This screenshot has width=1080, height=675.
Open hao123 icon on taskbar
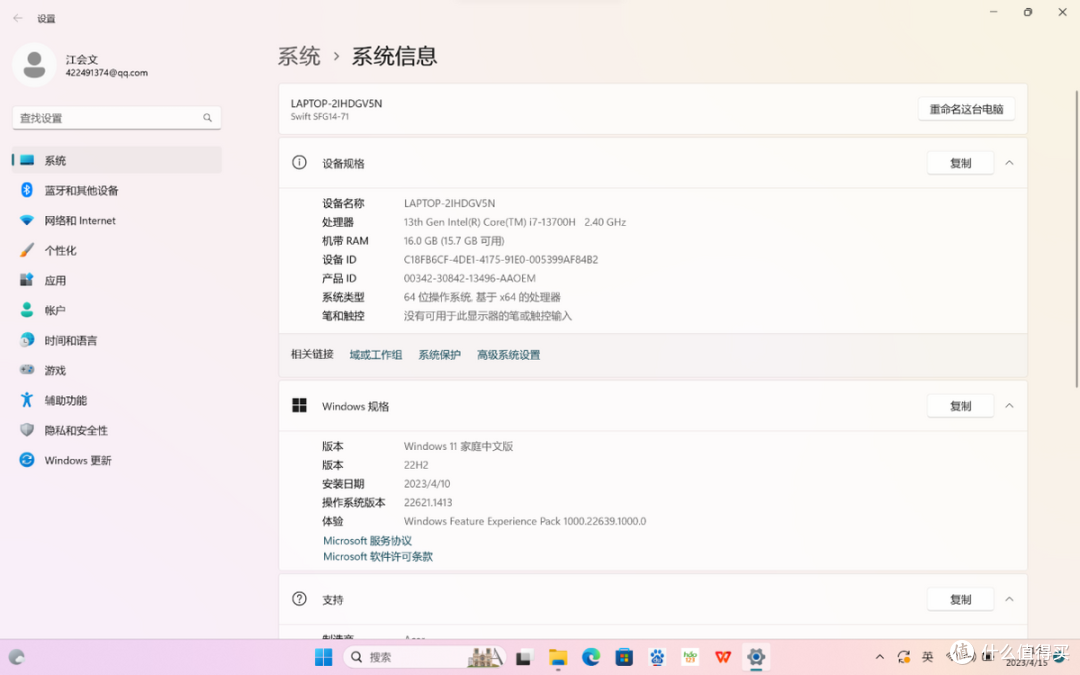point(690,657)
